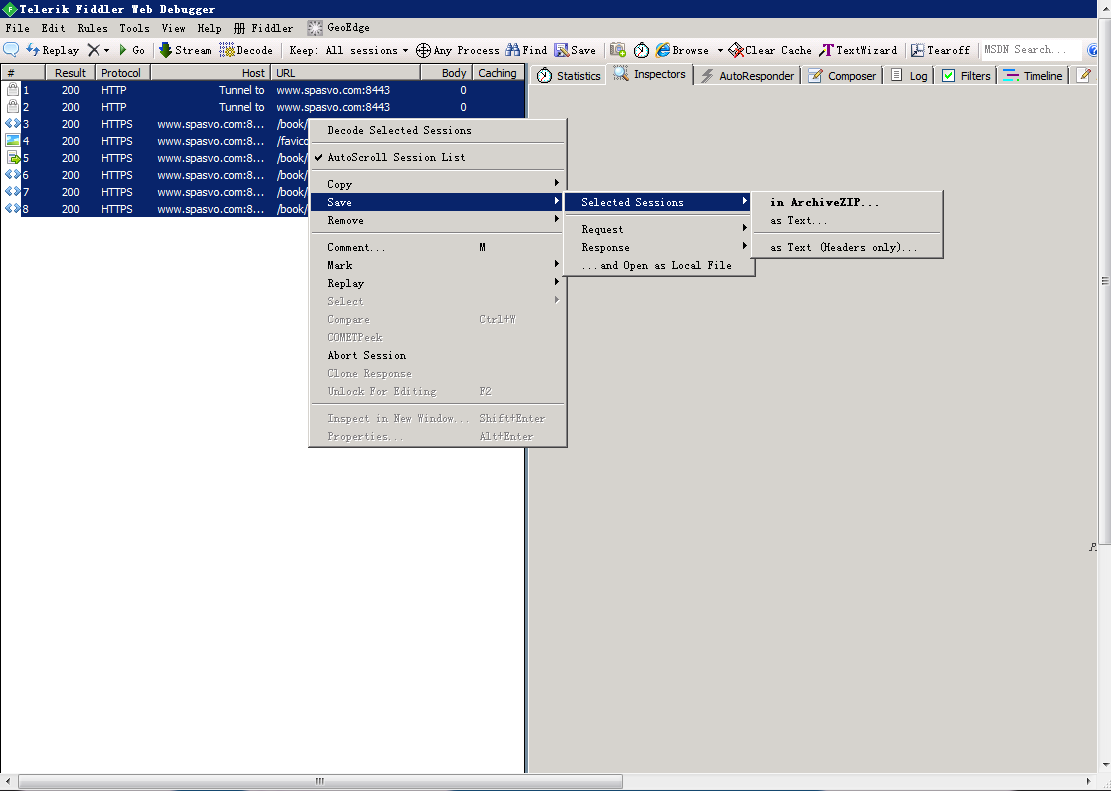Toggle the Decode button in toolbar
Screen dimensions: 1111x791
click(x=246, y=50)
